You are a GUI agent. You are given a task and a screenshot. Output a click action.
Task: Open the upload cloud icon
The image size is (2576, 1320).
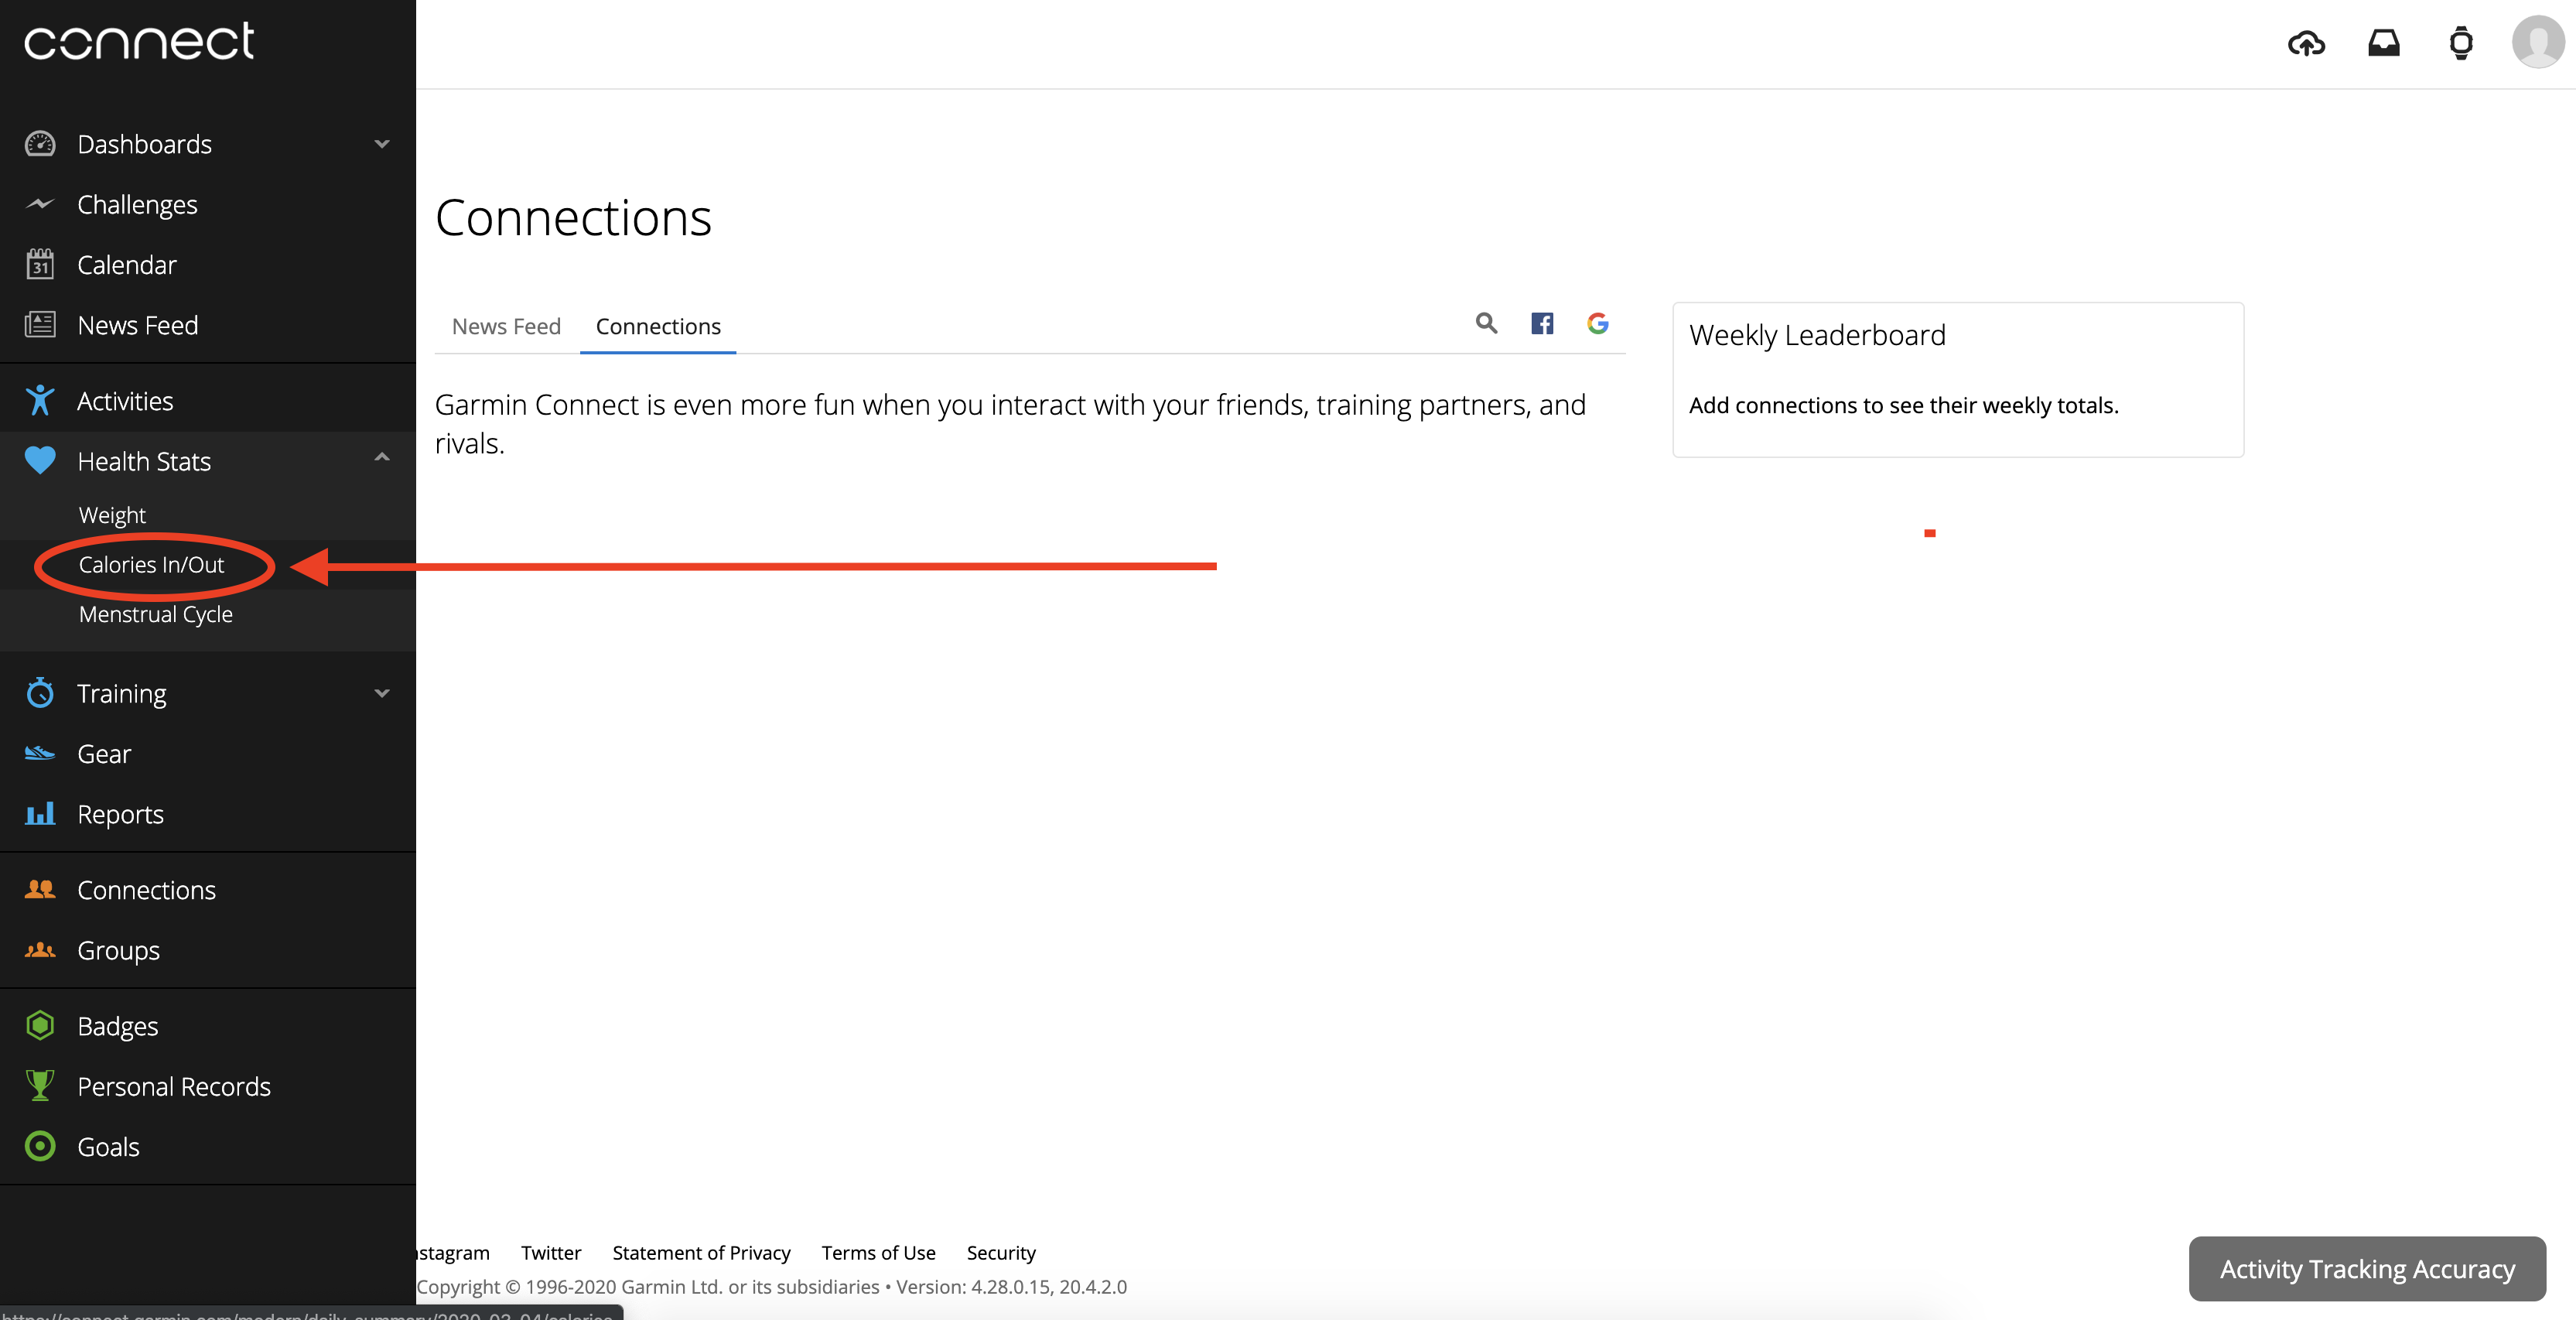[2306, 43]
